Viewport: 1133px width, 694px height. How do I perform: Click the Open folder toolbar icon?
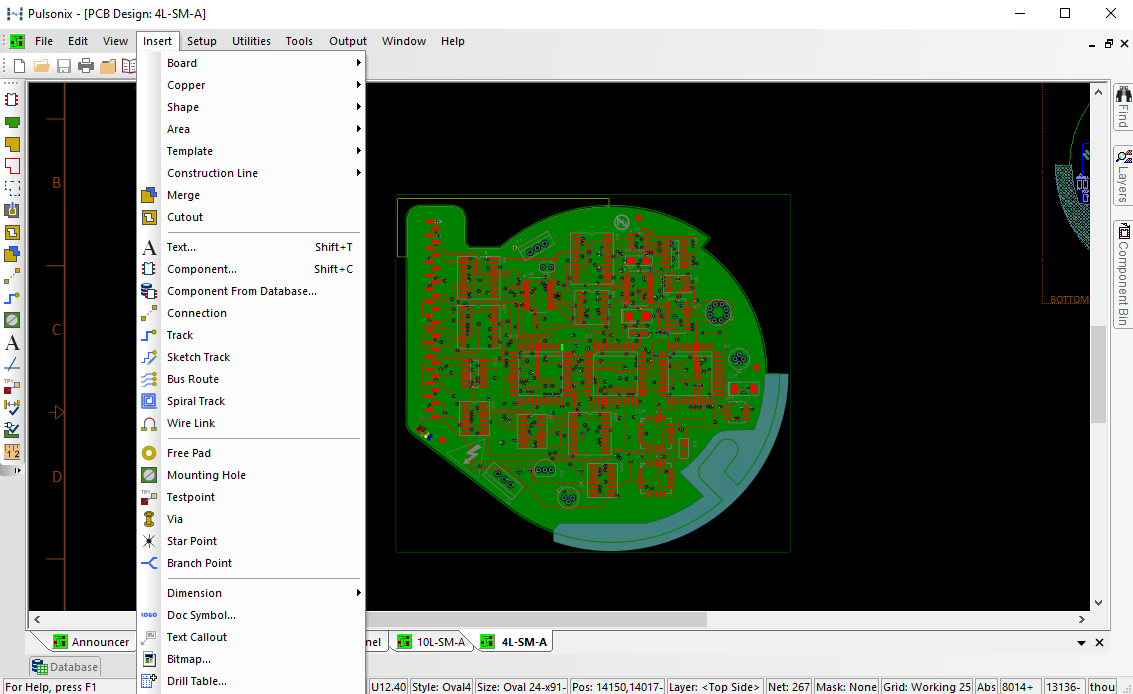[42, 66]
